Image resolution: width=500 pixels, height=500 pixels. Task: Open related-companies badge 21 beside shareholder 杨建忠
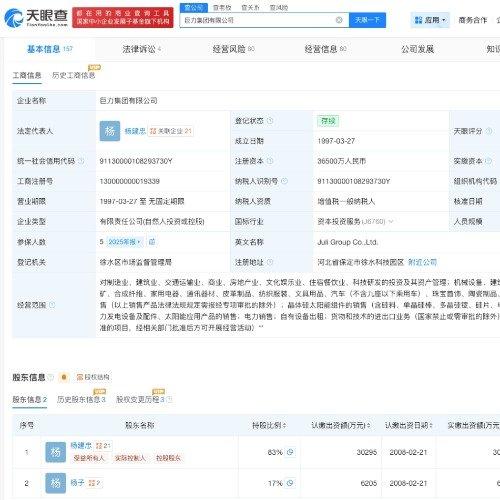[x=103, y=446]
